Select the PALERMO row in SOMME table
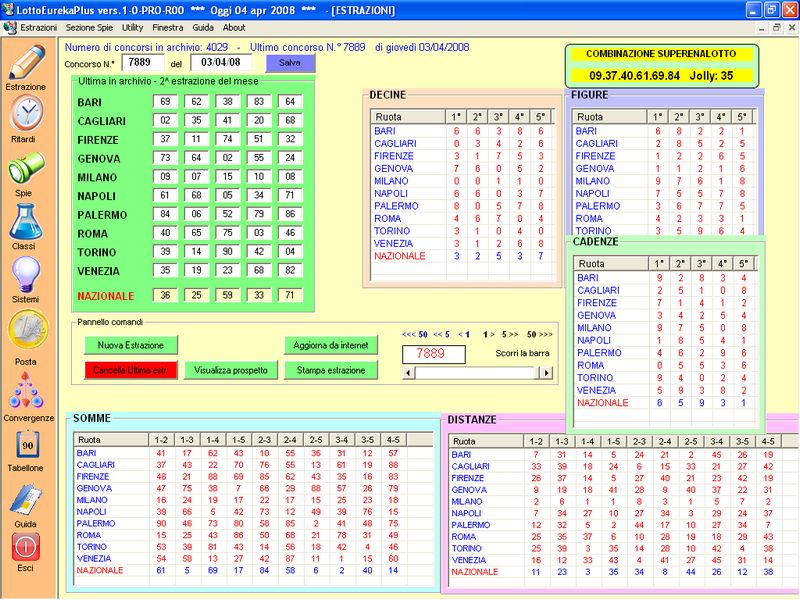The height and width of the screenshot is (600, 800). [x=254, y=523]
